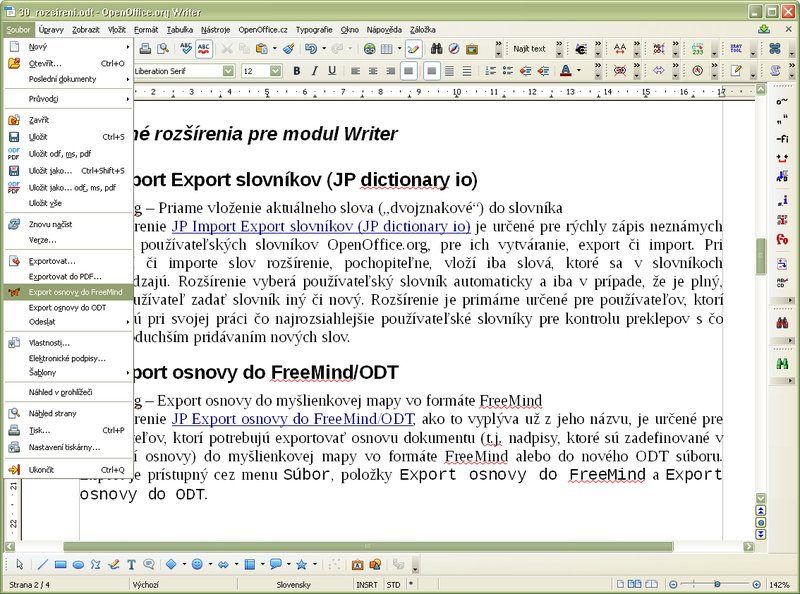Open the Navigator compass icon
Image resolution: width=800 pixels, height=594 pixels.
click(x=454, y=48)
